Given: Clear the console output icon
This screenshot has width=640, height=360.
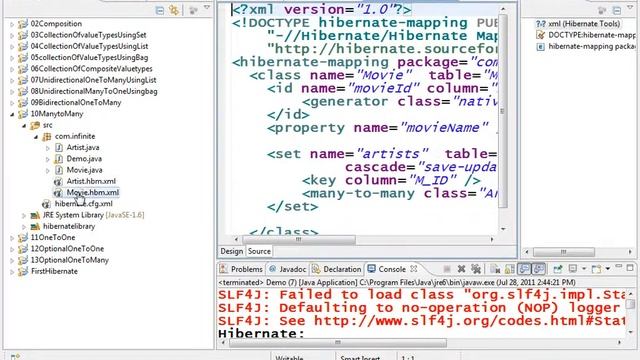Looking at the screenshot, I should click(x=495, y=269).
